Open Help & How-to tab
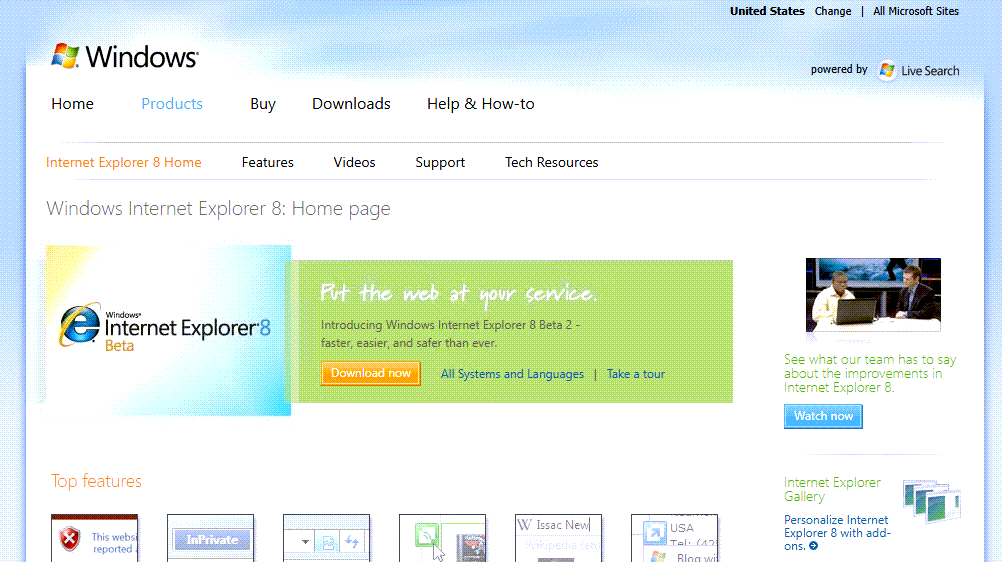This screenshot has height=562, width=1002. click(481, 104)
